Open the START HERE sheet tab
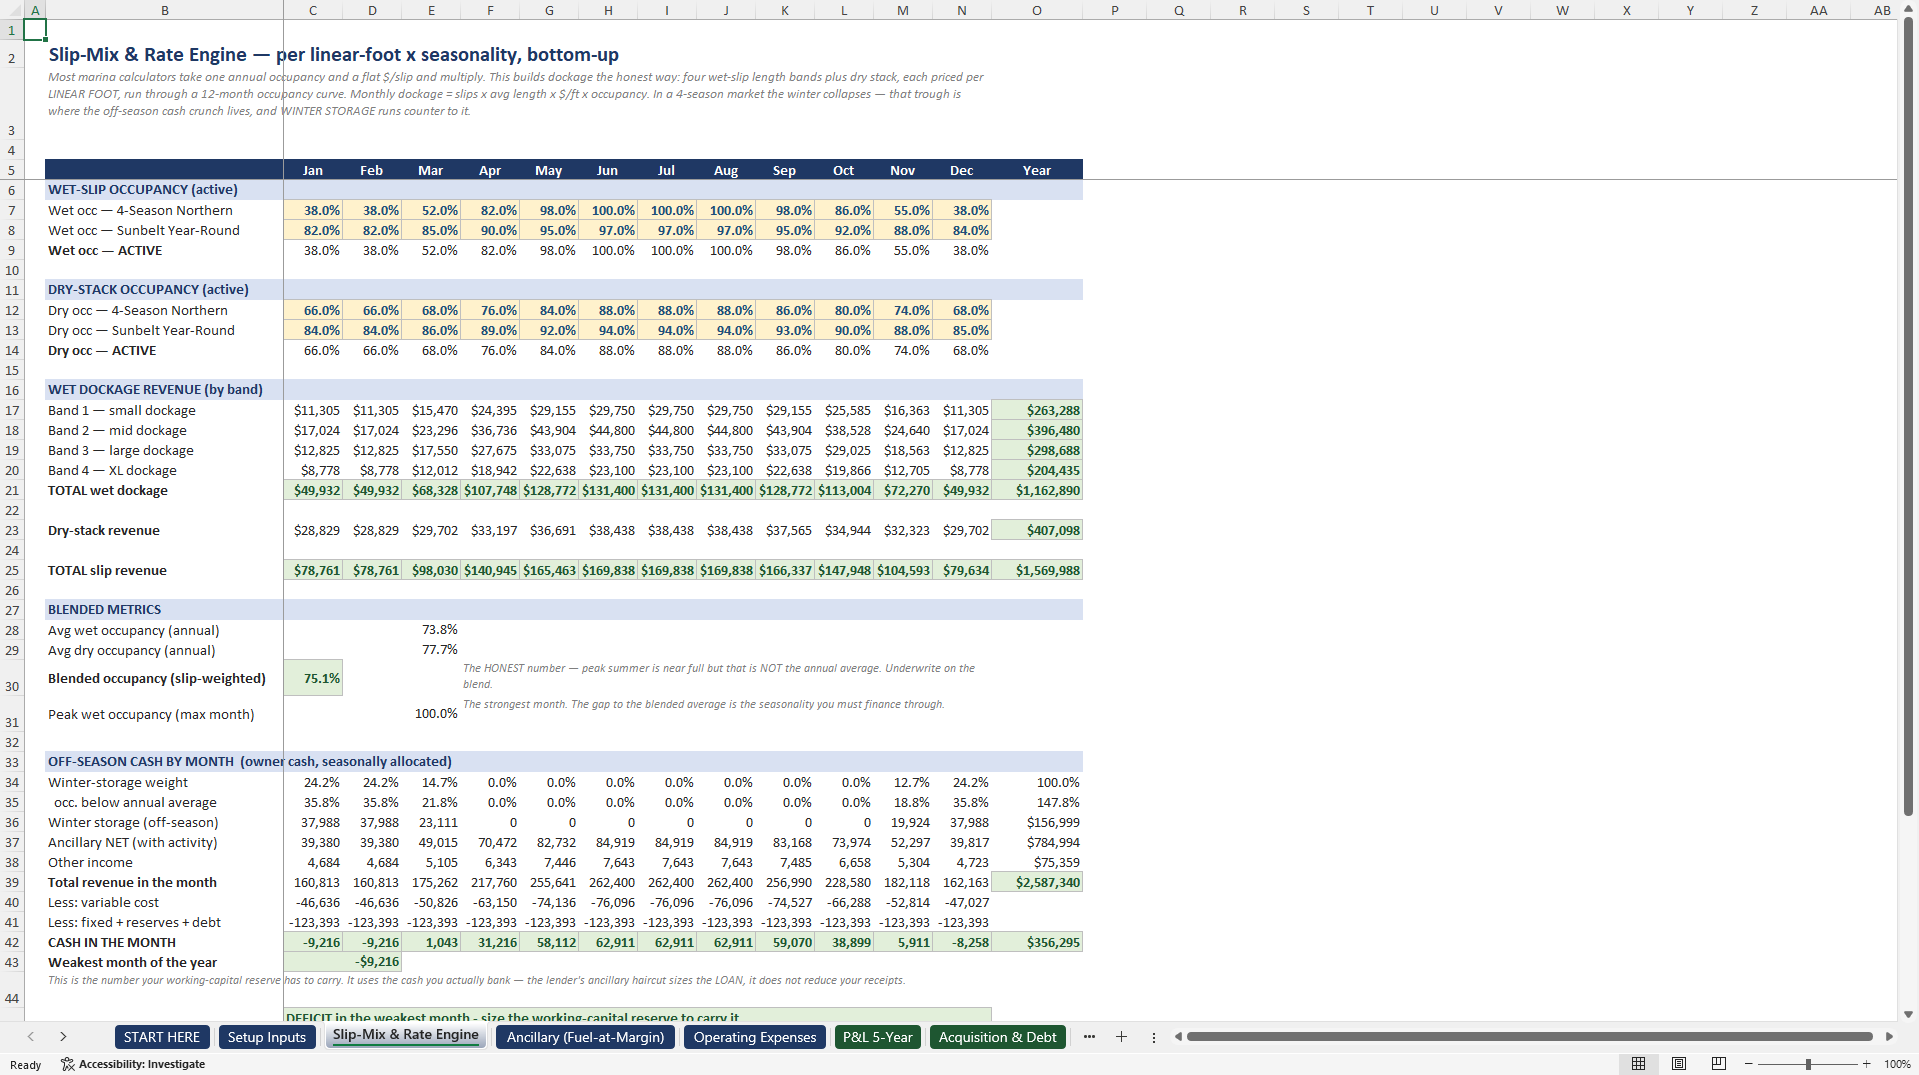Viewport: 1919px width, 1075px height. click(162, 1037)
